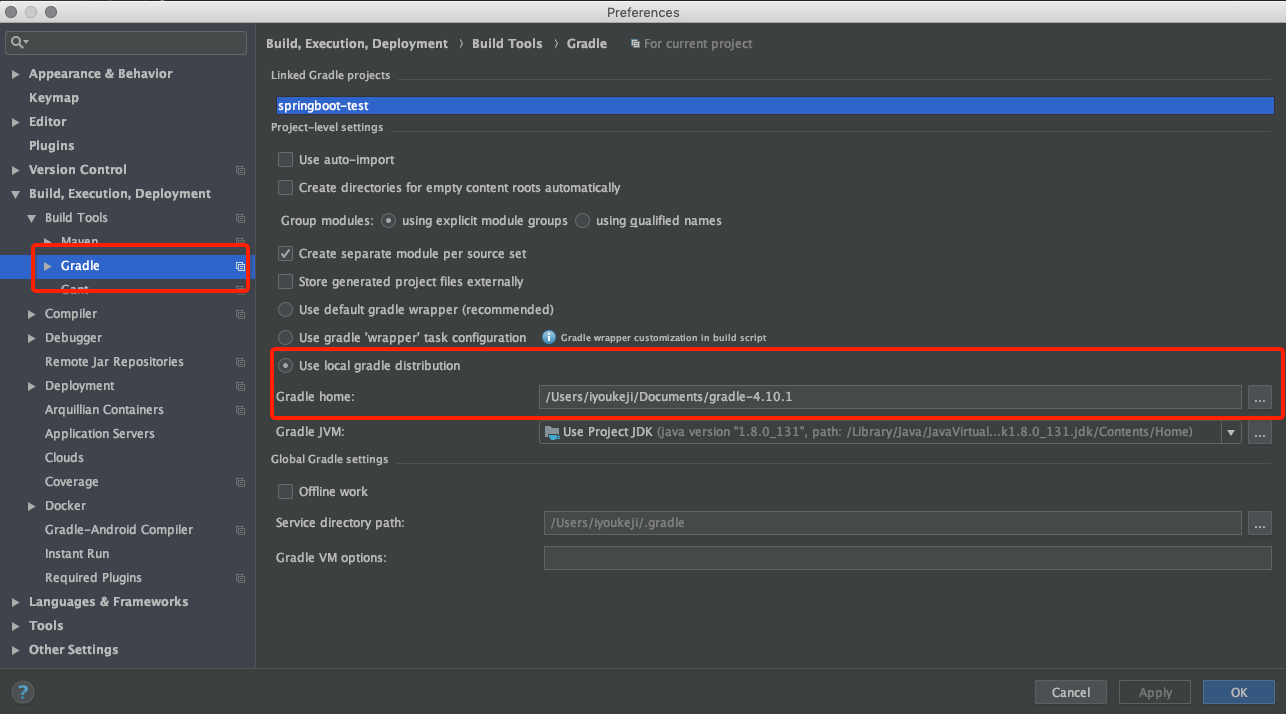The width and height of the screenshot is (1286, 714).
Task: Expand Languages & Frameworks in the sidebar
Action: [14, 601]
